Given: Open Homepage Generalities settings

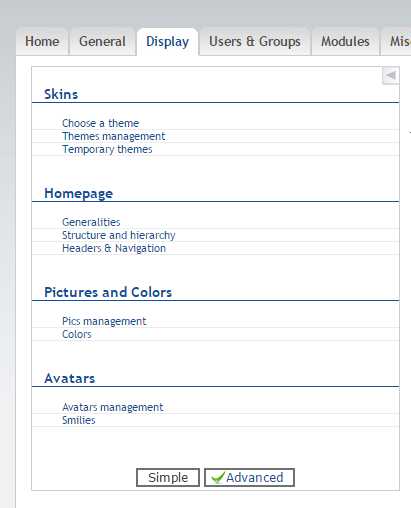Looking at the screenshot, I should 91,222.
